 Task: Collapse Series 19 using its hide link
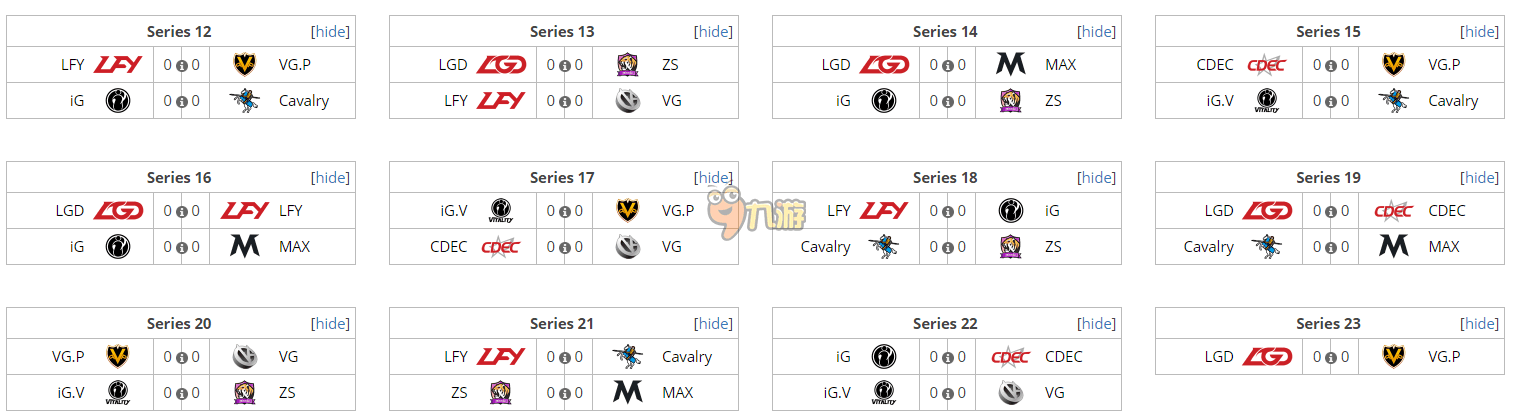1480,178
